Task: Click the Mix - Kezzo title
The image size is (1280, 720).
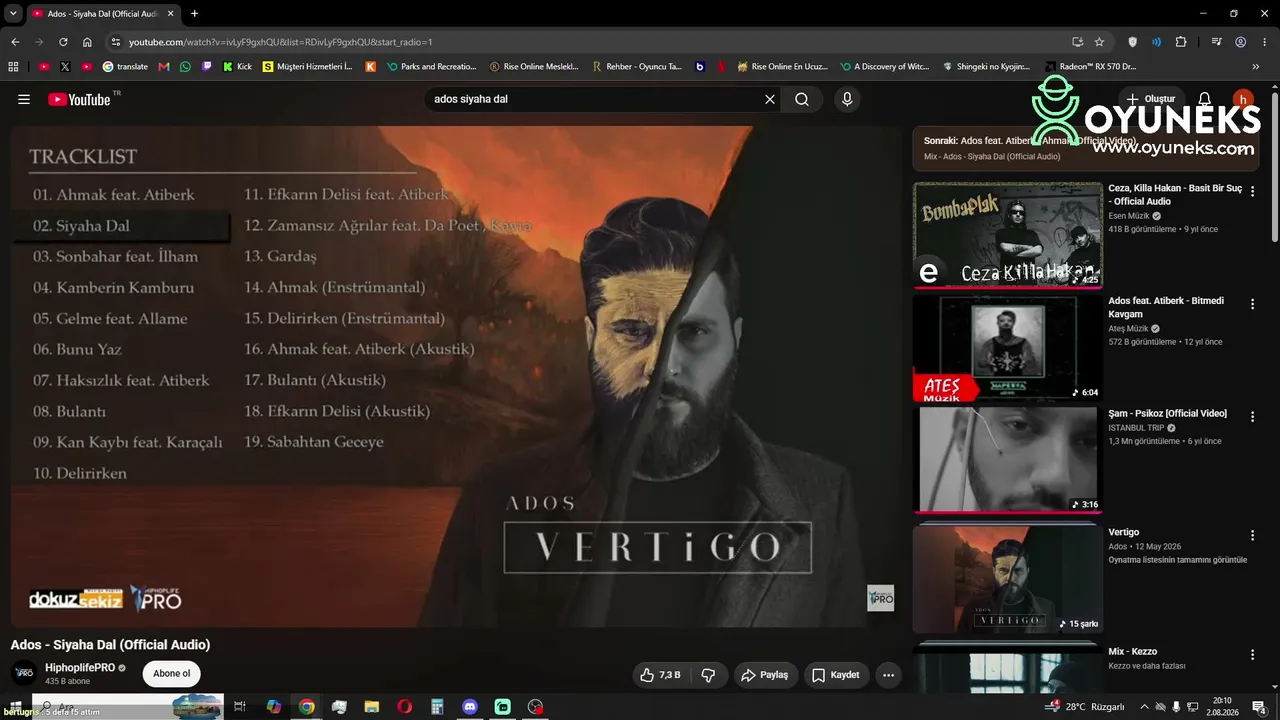Action: [x=1132, y=652]
